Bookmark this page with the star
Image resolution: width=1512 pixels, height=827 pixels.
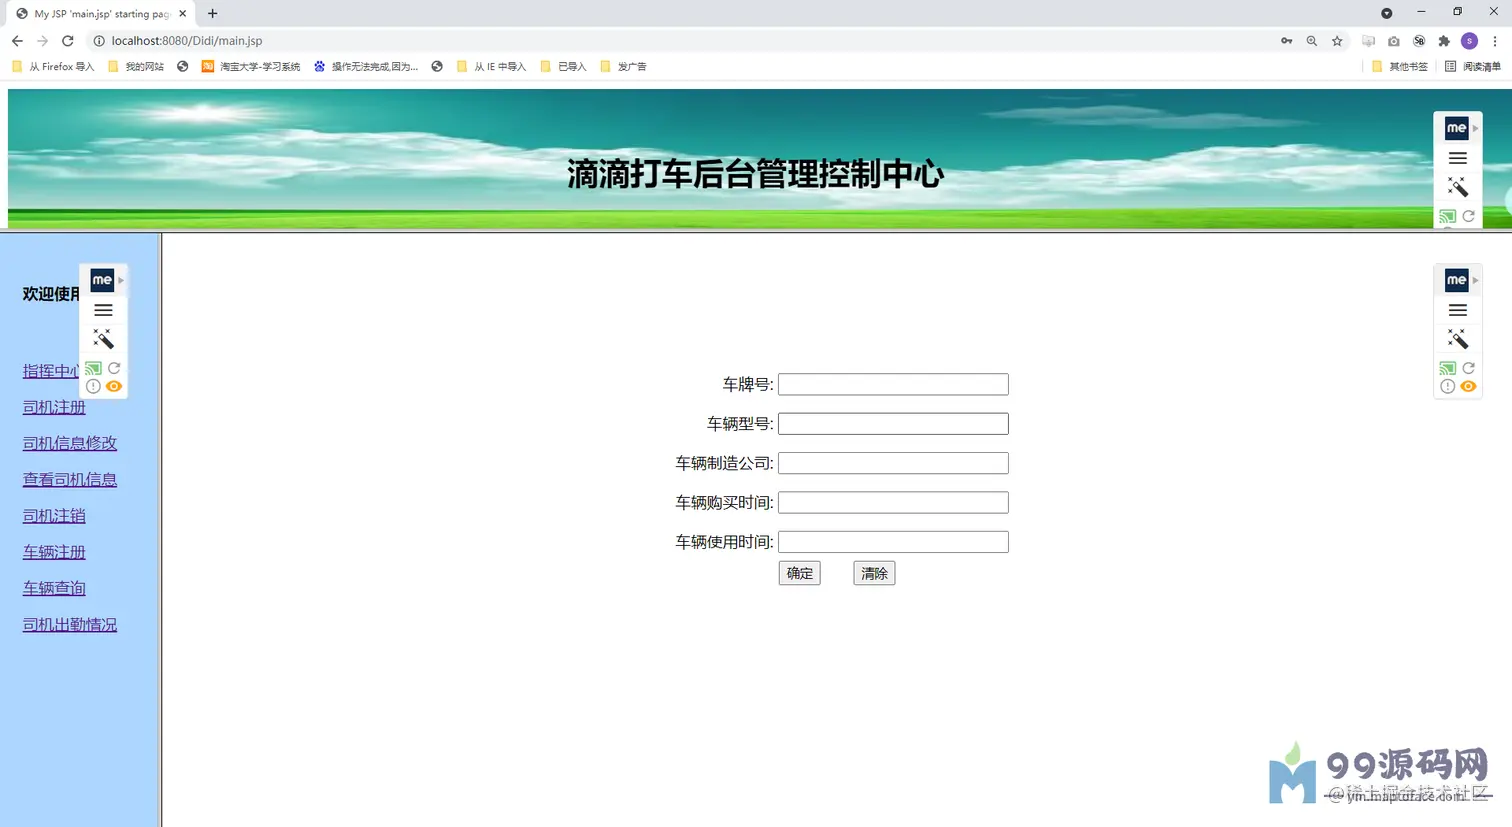point(1337,41)
